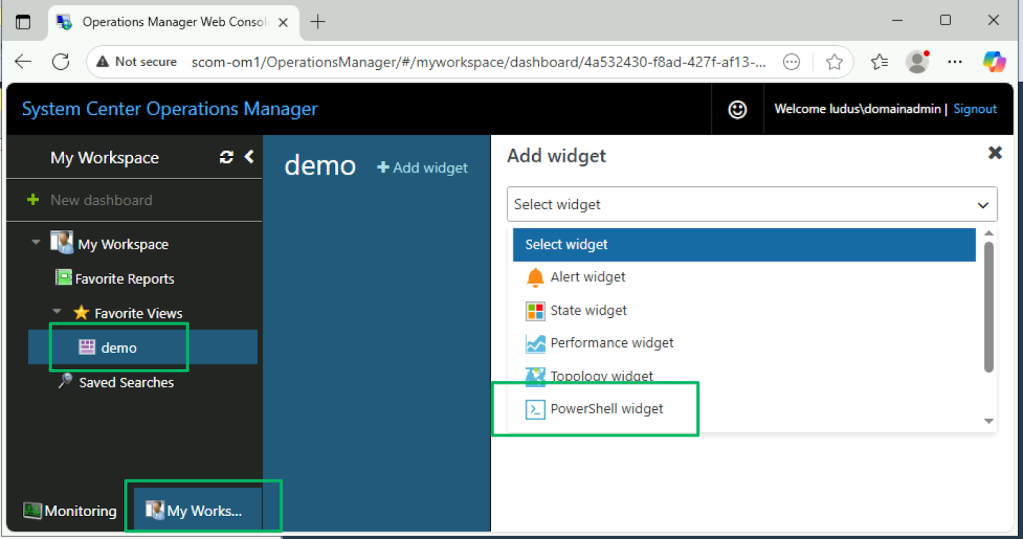Image resolution: width=1023 pixels, height=539 pixels.
Task: Switch to the Monitoring tab
Action: coord(70,511)
